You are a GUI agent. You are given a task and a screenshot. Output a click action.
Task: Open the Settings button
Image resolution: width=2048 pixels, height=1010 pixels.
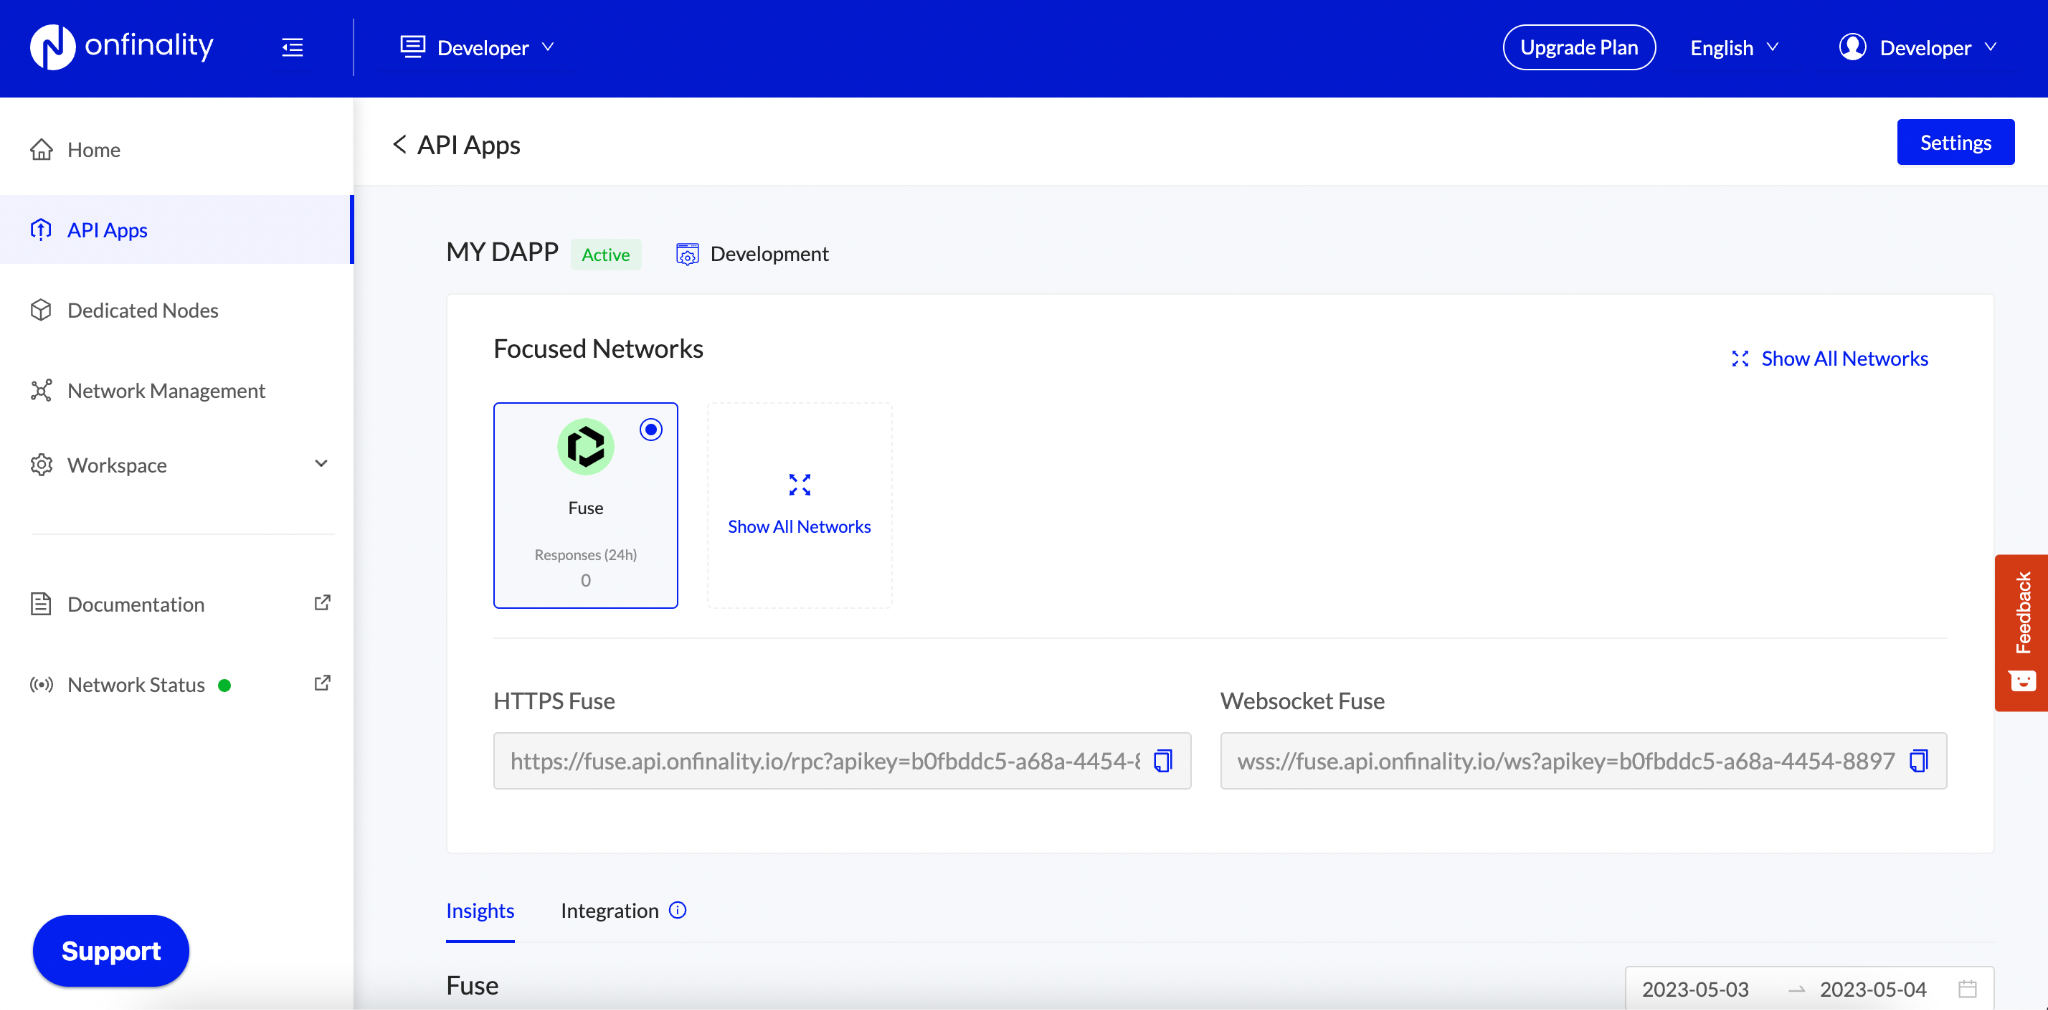(1955, 142)
